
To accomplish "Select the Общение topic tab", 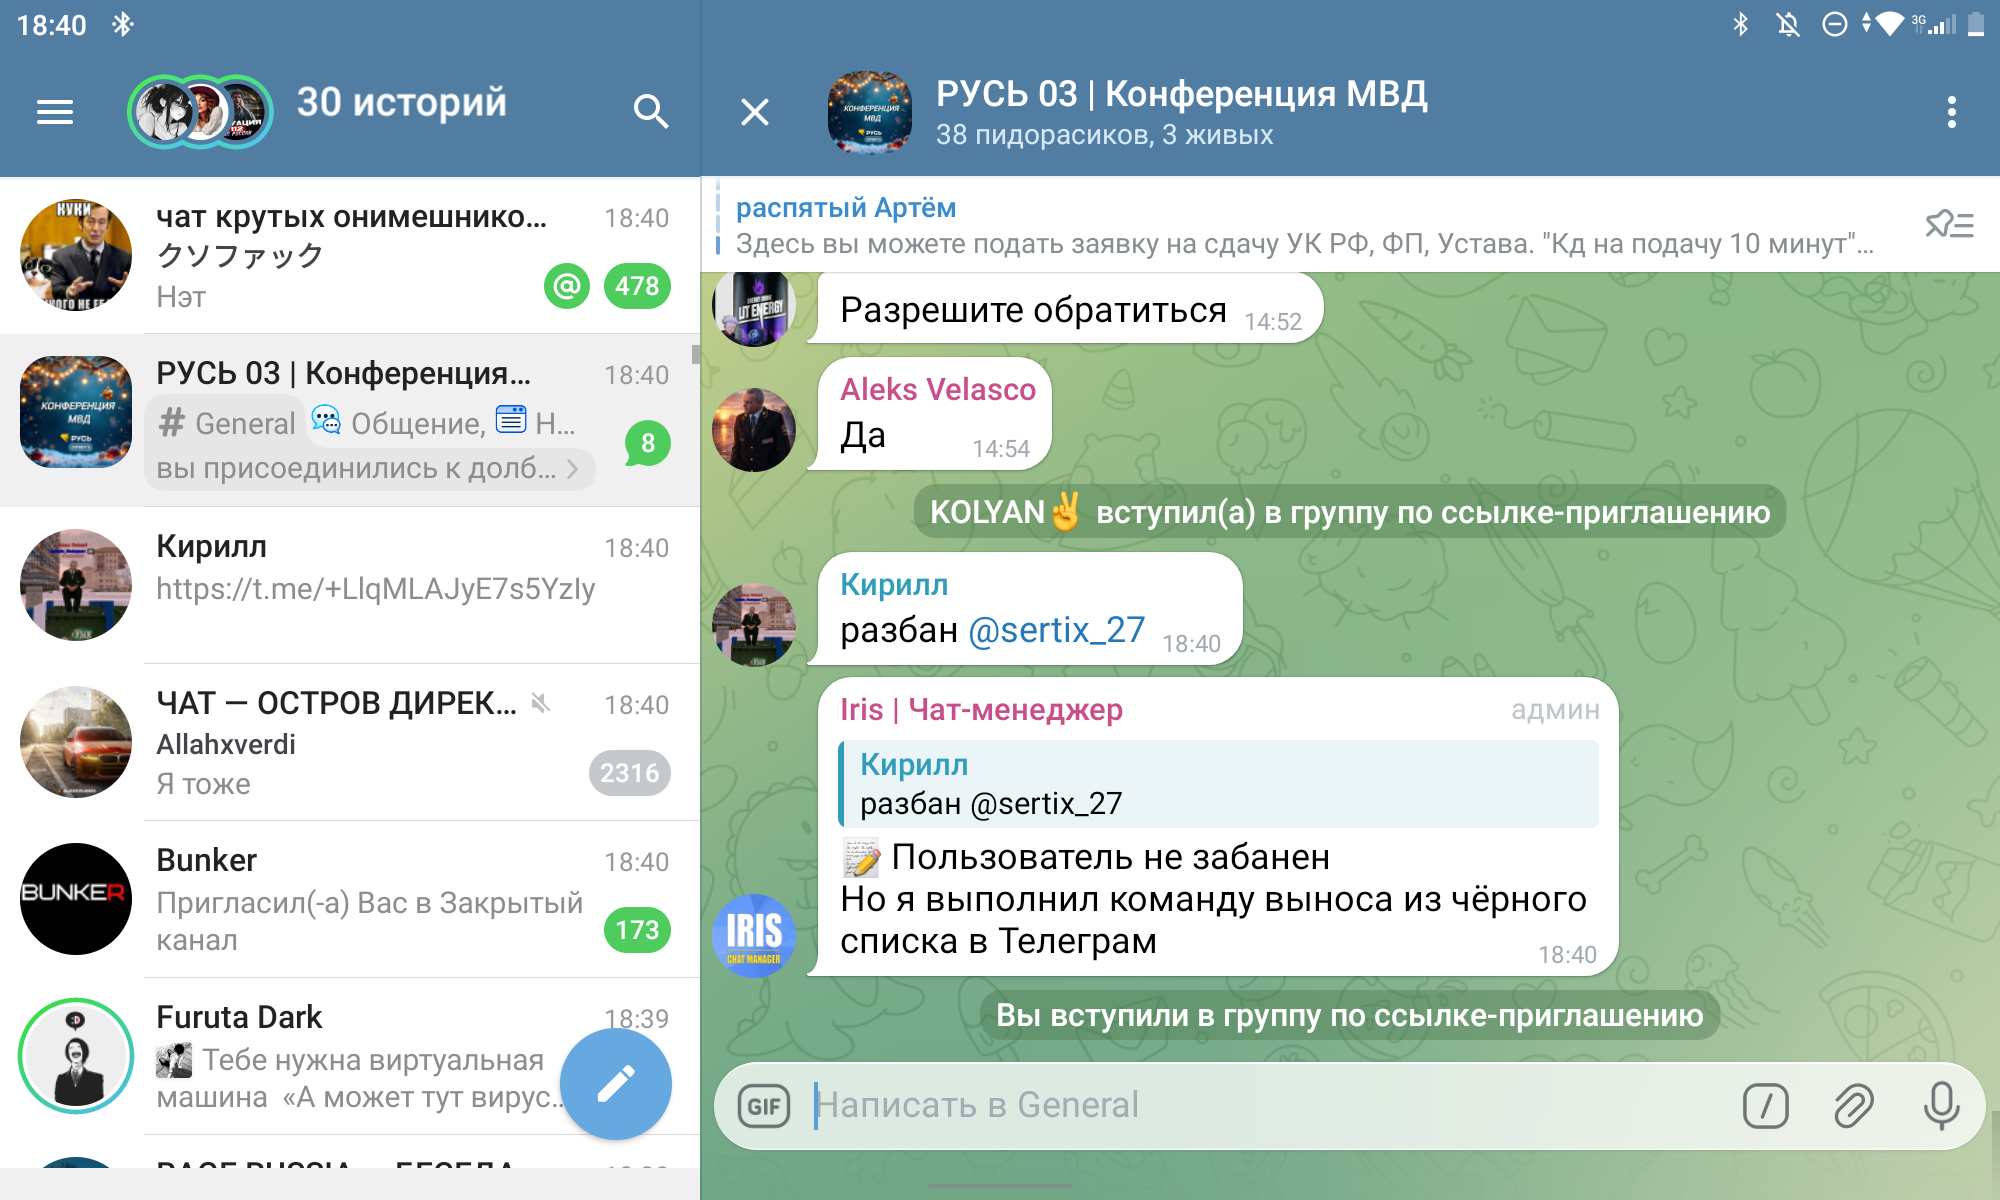I will pos(400,424).
